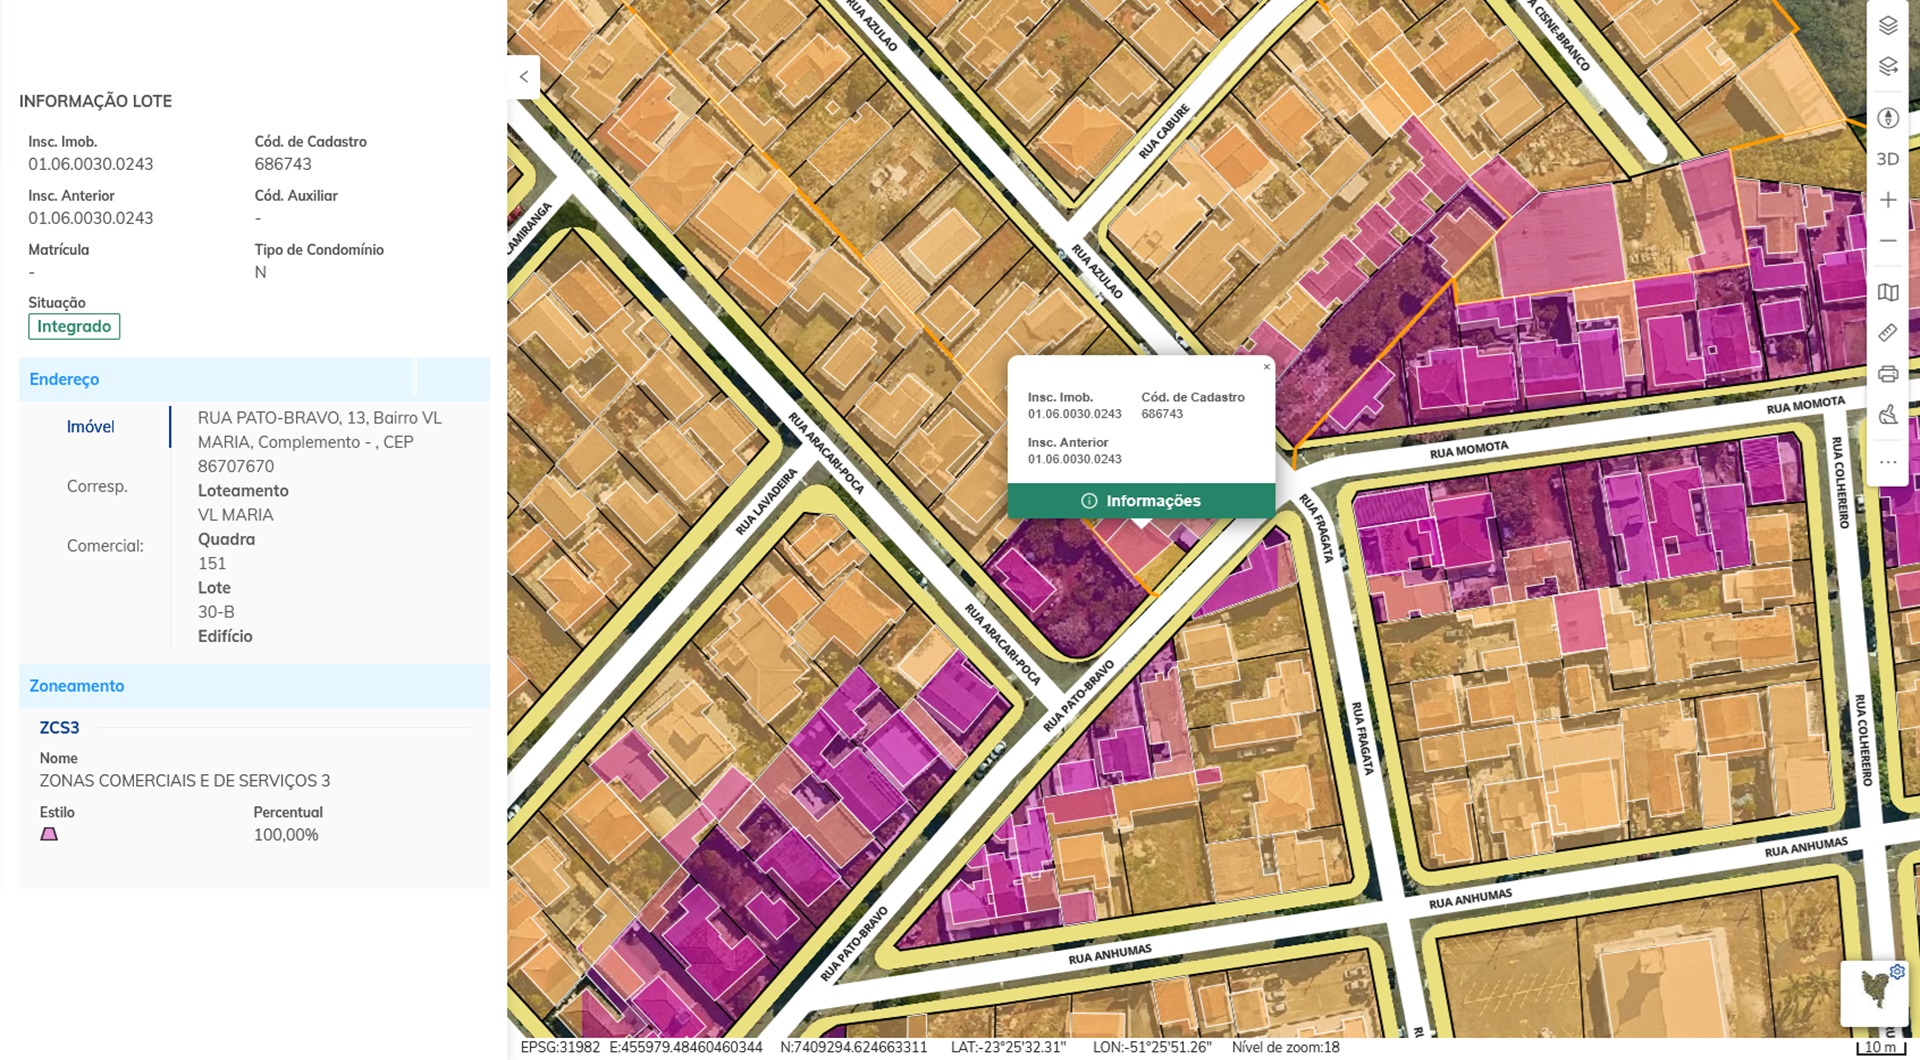Screen dimensions: 1920x1060
Task: Open more tools ellipsis menu
Action: coord(1888,462)
